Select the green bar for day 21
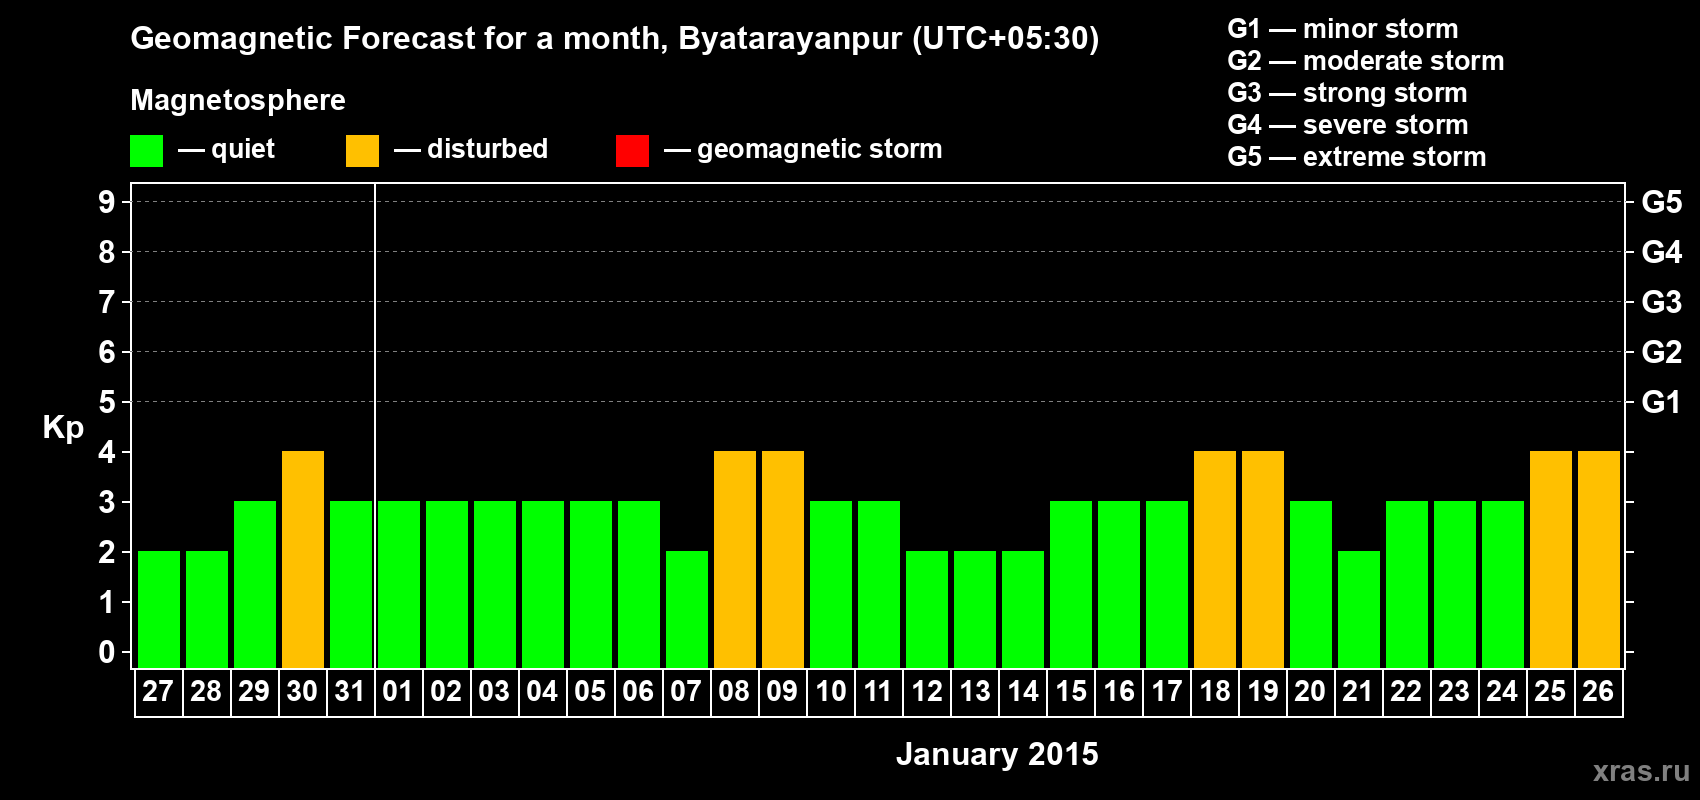 [x=1359, y=609]
